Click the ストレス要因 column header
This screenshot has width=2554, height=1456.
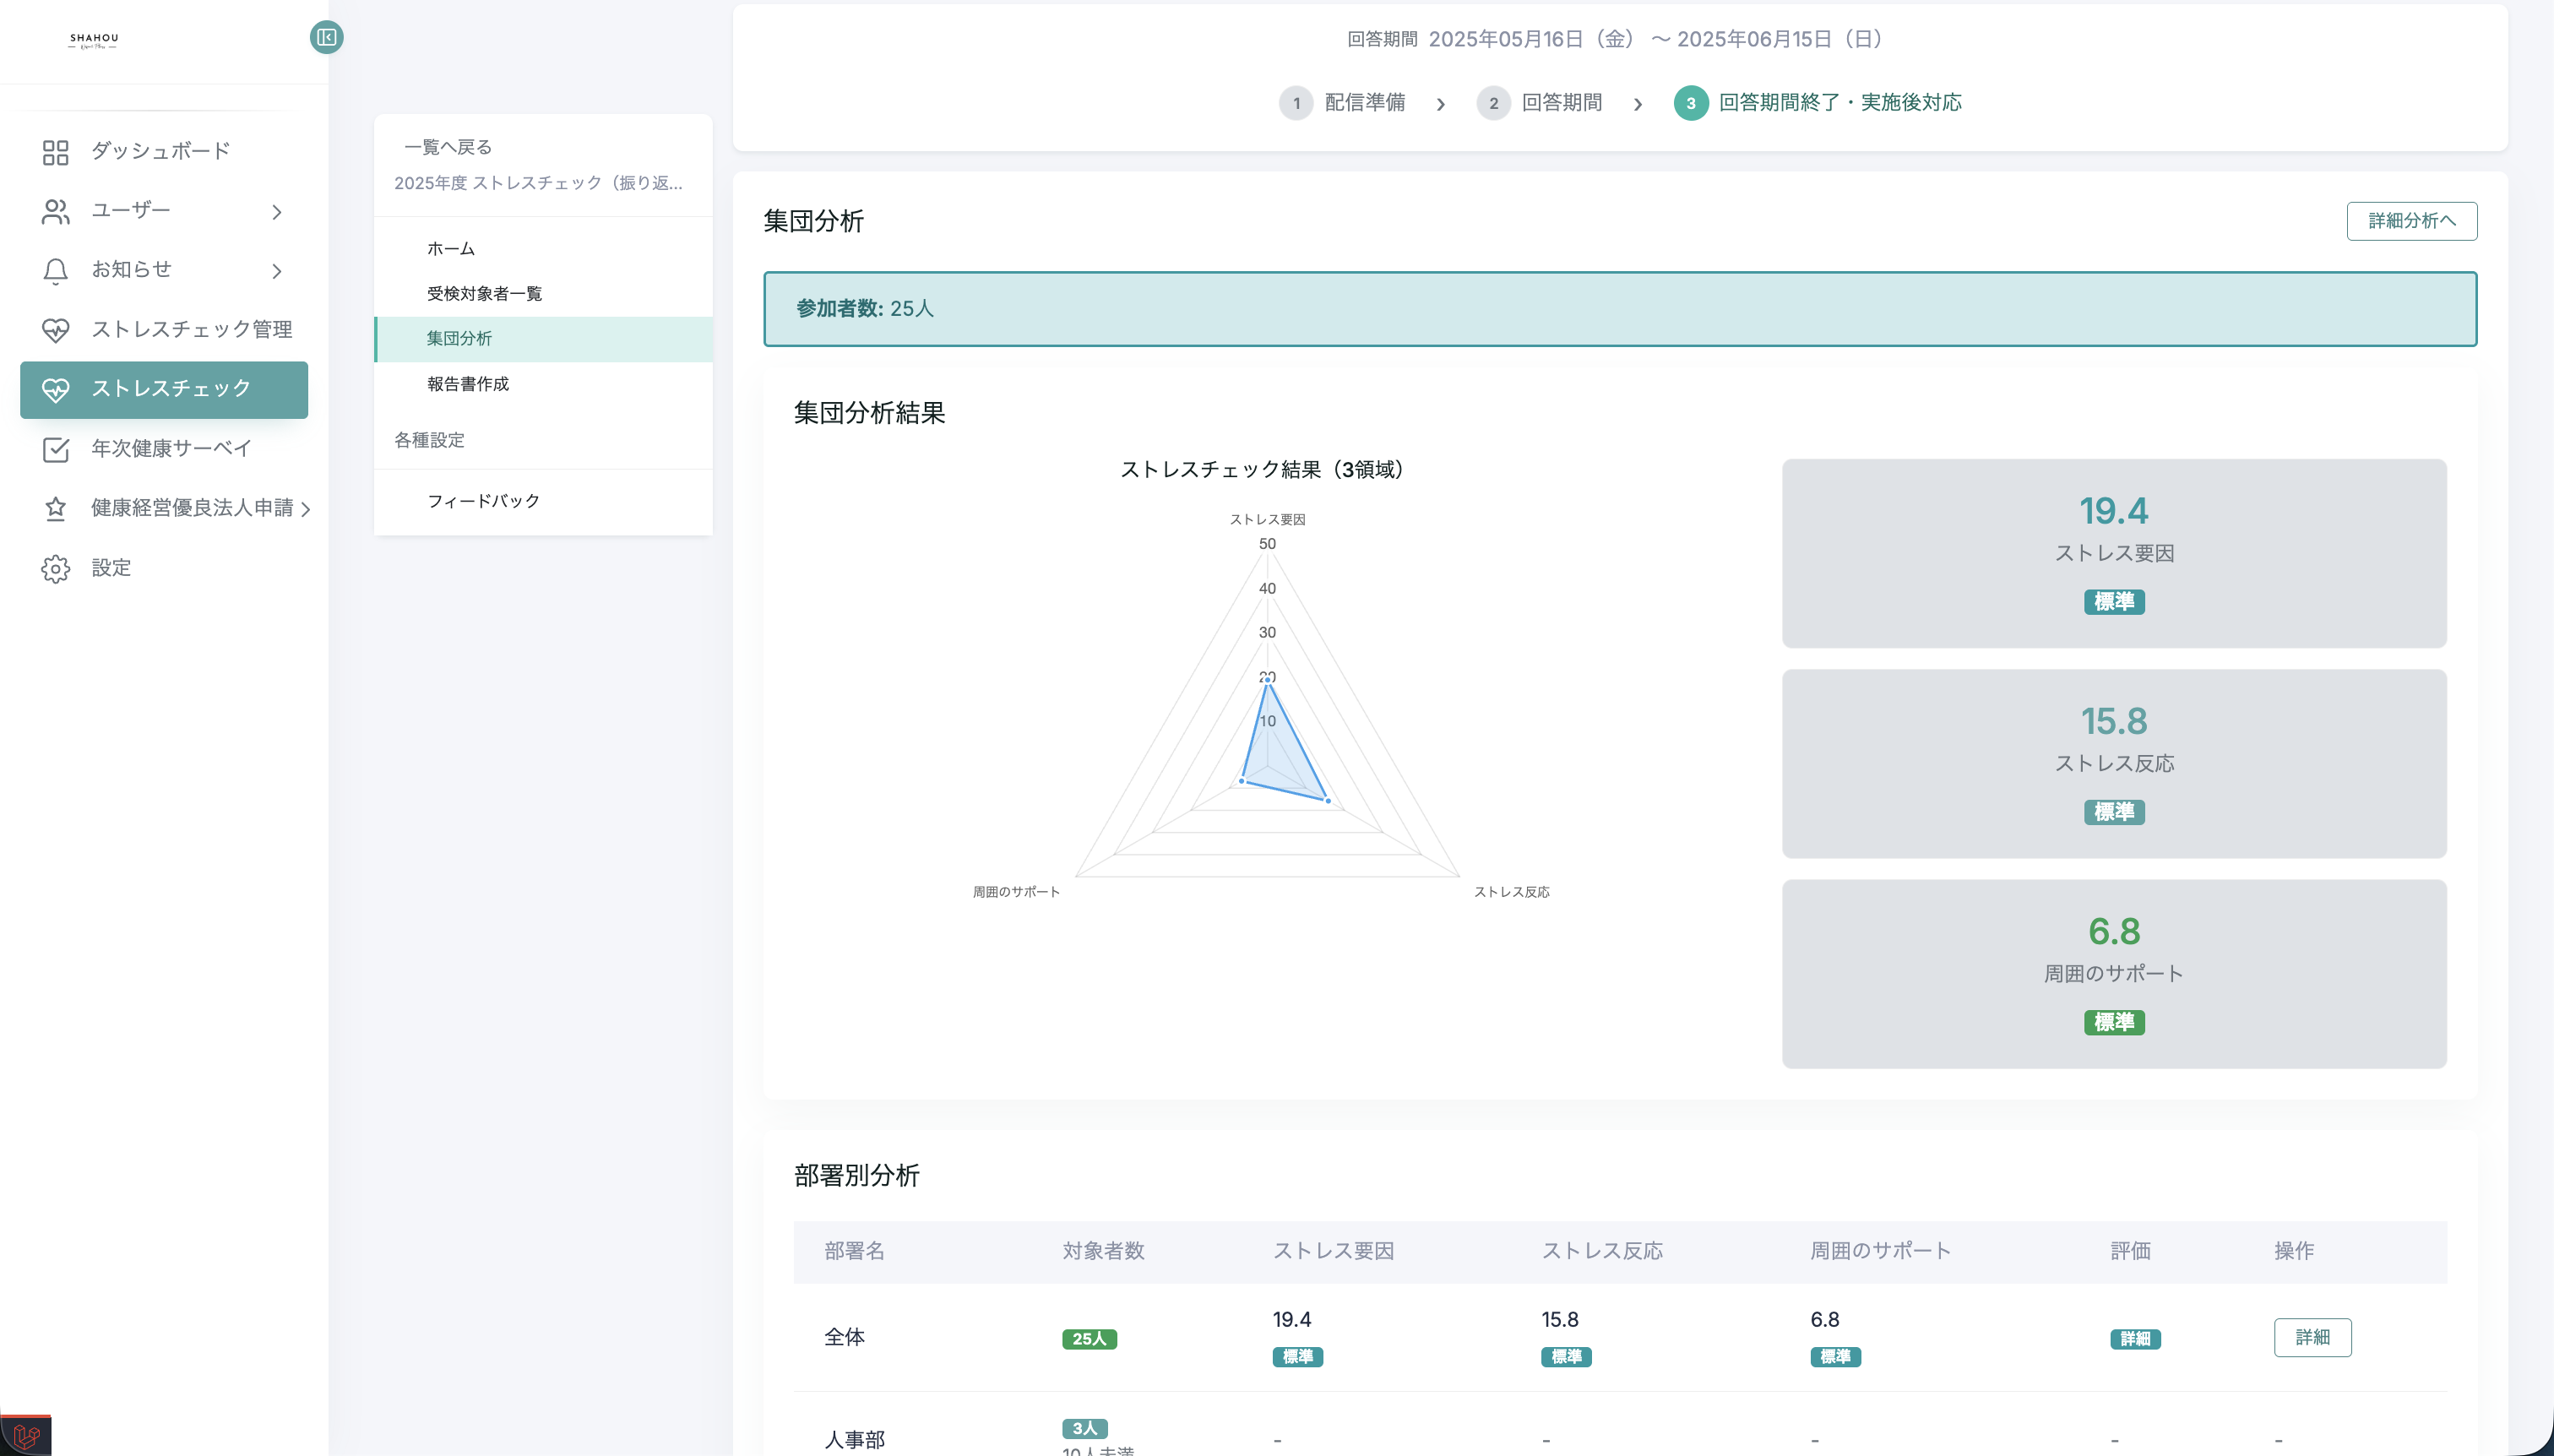pos(1333,1251)
